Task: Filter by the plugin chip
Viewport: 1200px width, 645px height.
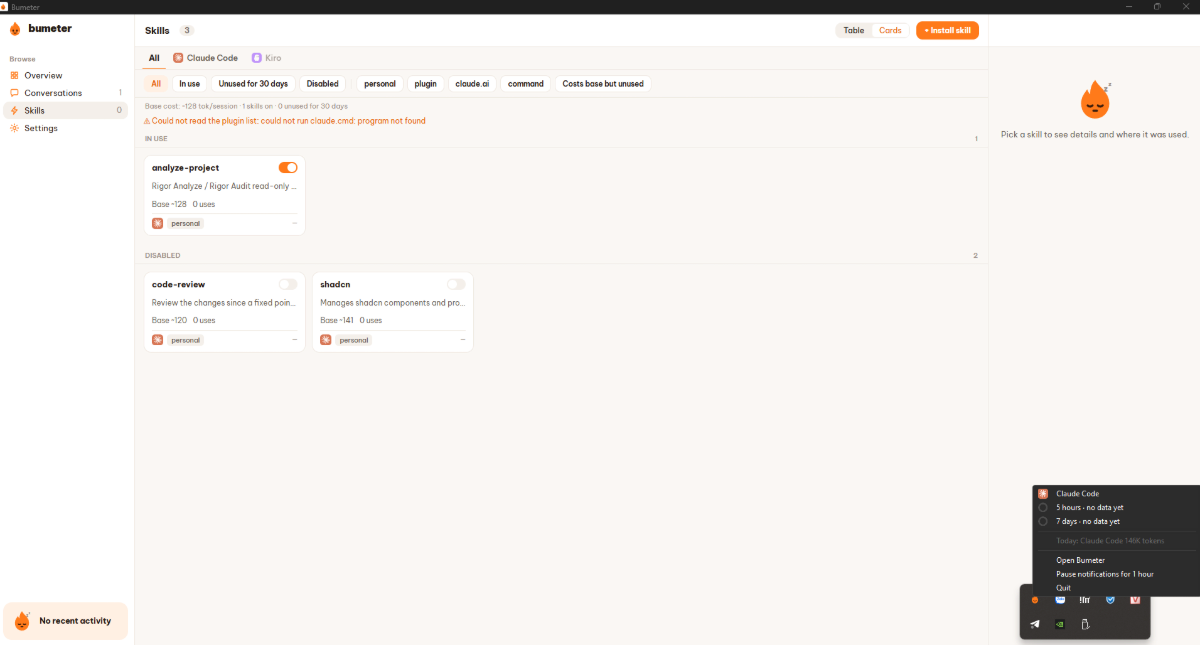Action: [x=426, y=84]
